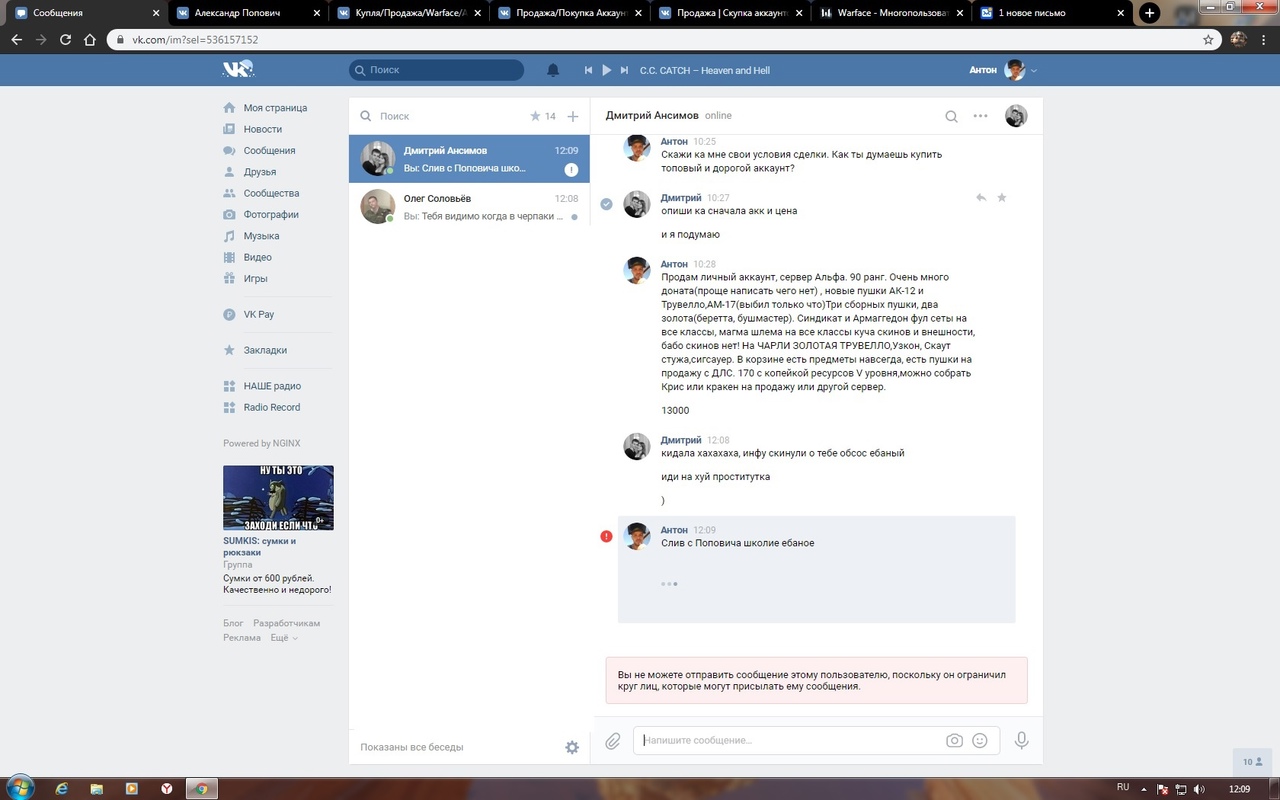Viewport: 1280px width, 800px height.
Task: Click the microphone voice message icon
Action: click(x=1021, y=741)
